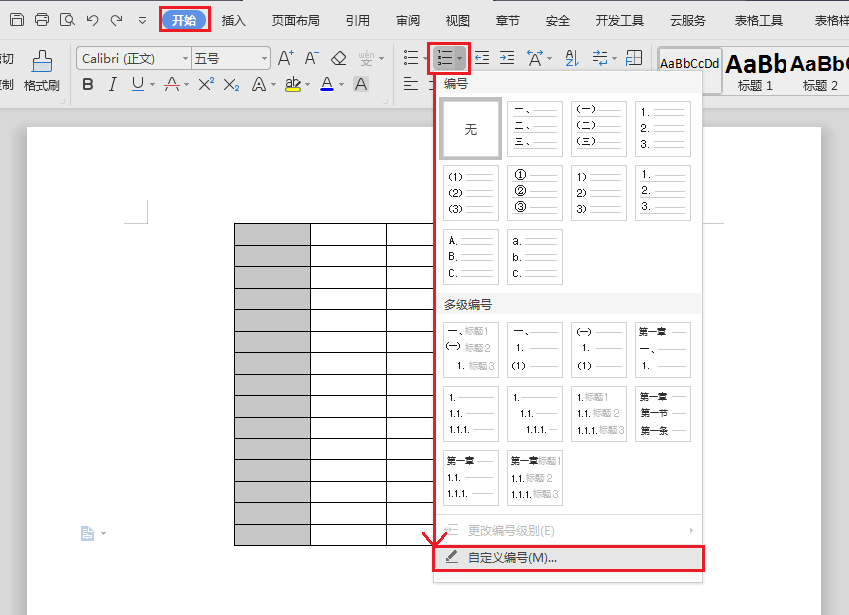
Task: Open highlight color dropdown arrow
Action: pyautogui.click(x=308, y=85)
